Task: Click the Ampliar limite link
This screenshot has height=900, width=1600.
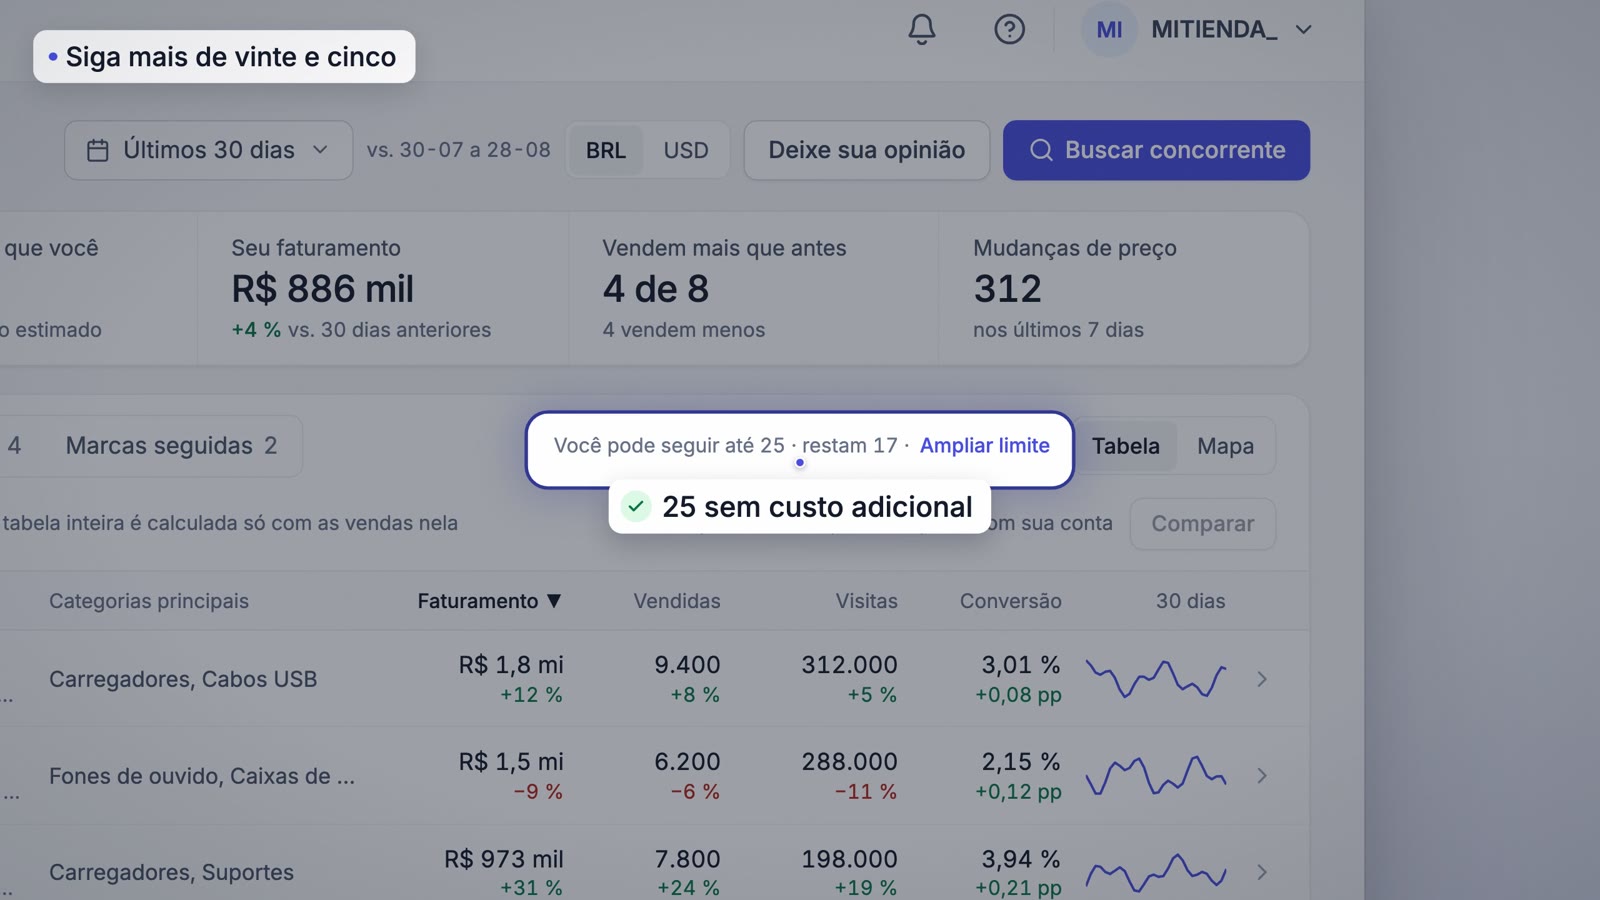Action: point(985,446)
